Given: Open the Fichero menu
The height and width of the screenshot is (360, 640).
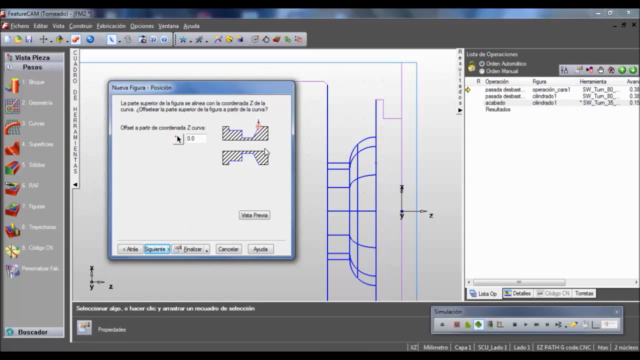Looking at the screenshot, I should (20, 26).
